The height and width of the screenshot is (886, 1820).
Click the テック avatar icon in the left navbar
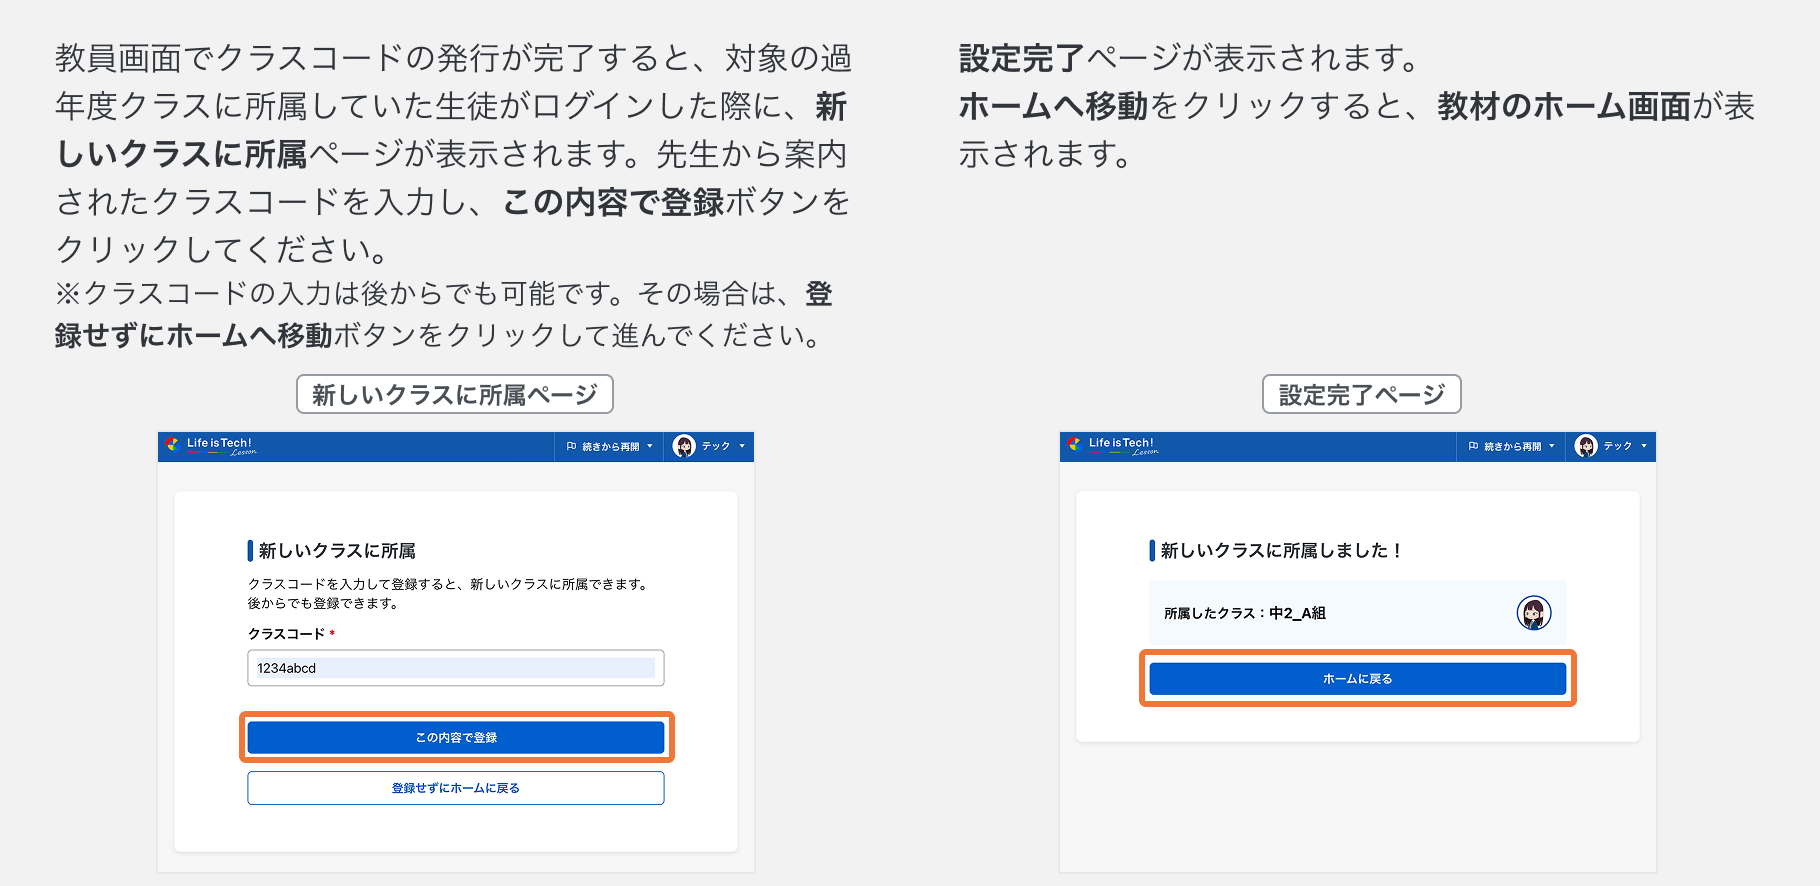point(684,446)
